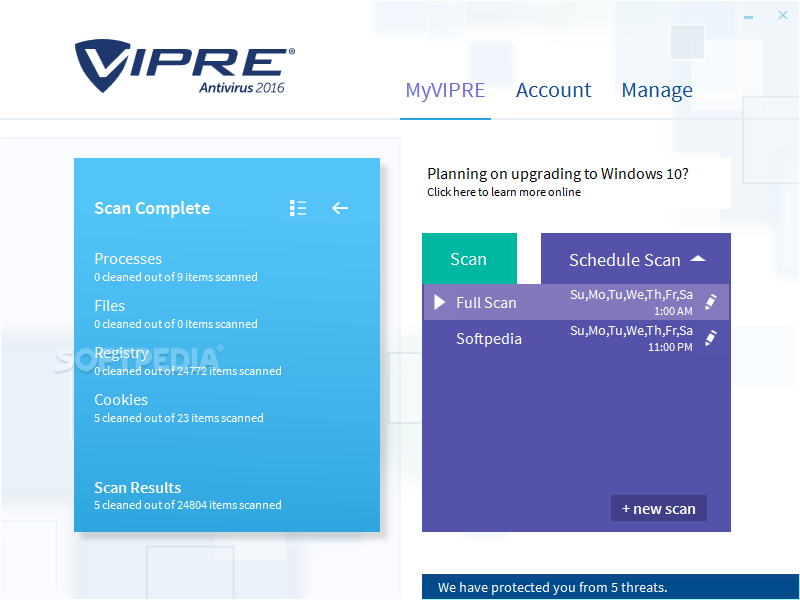Click Full Scan days Su,Mo,Tu,We,Th,Fr,Sa
This screenshot has height=600, width=800.
pyautogui.click(x=631, y=295)
